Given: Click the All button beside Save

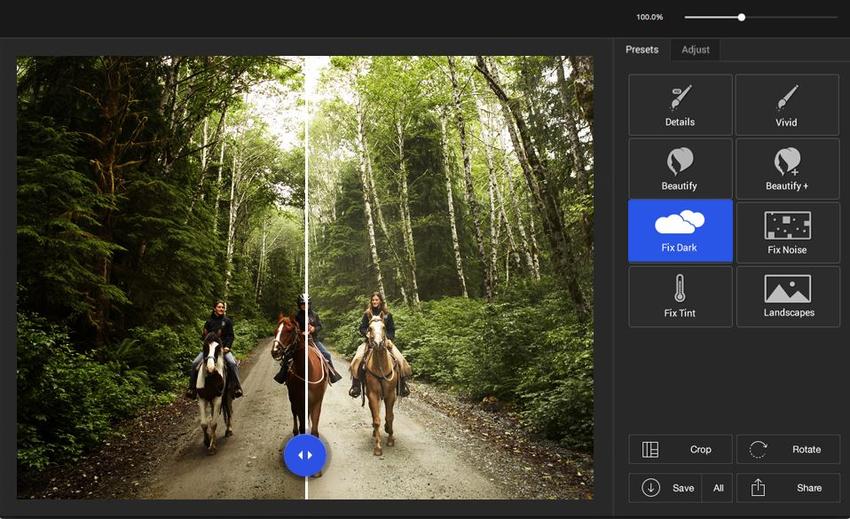Looking at the screenshot, I should pos(718,488).
